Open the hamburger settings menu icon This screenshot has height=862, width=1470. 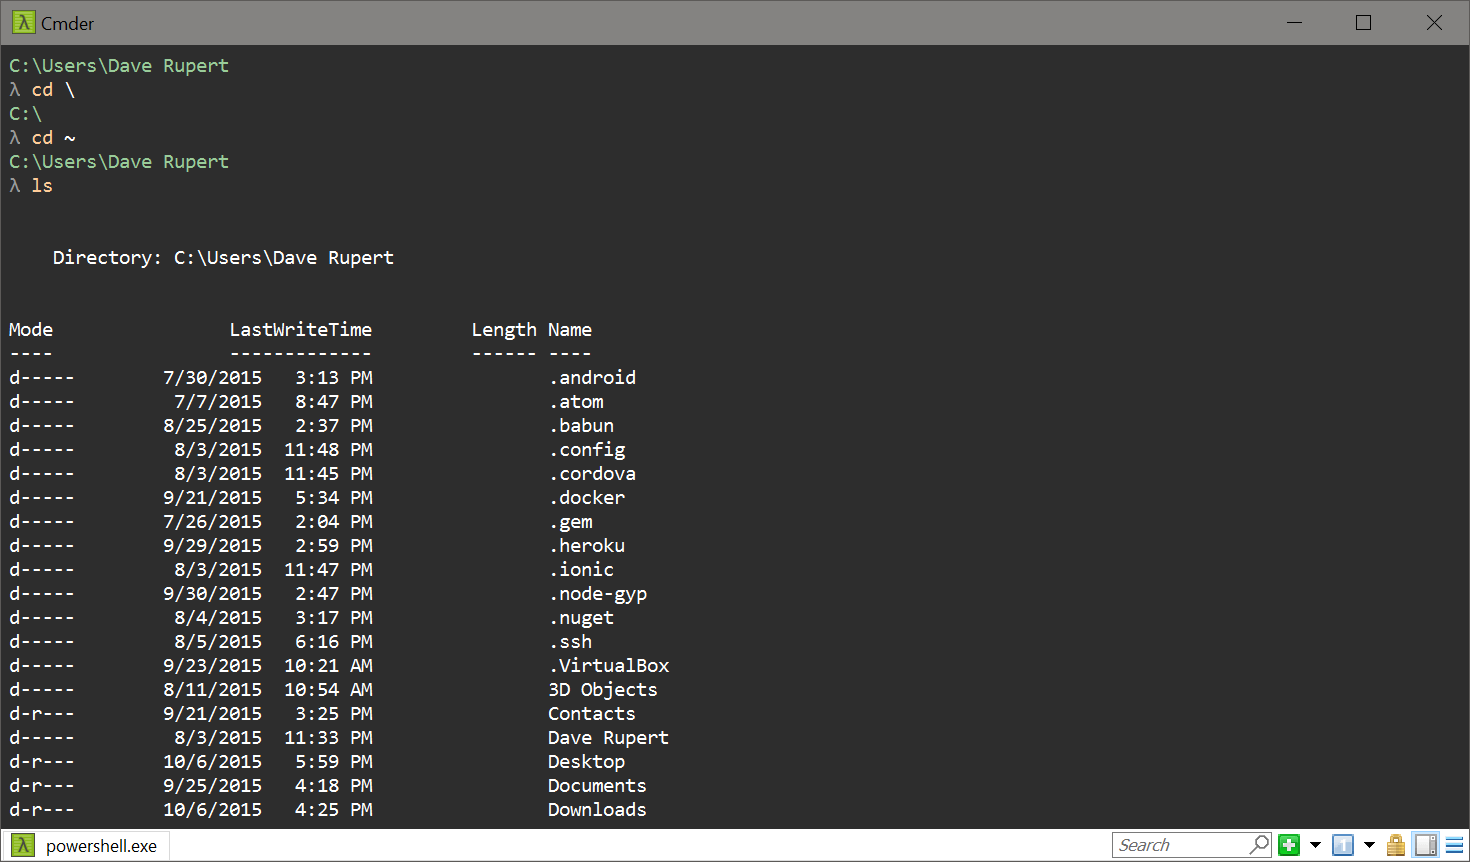1454,845
